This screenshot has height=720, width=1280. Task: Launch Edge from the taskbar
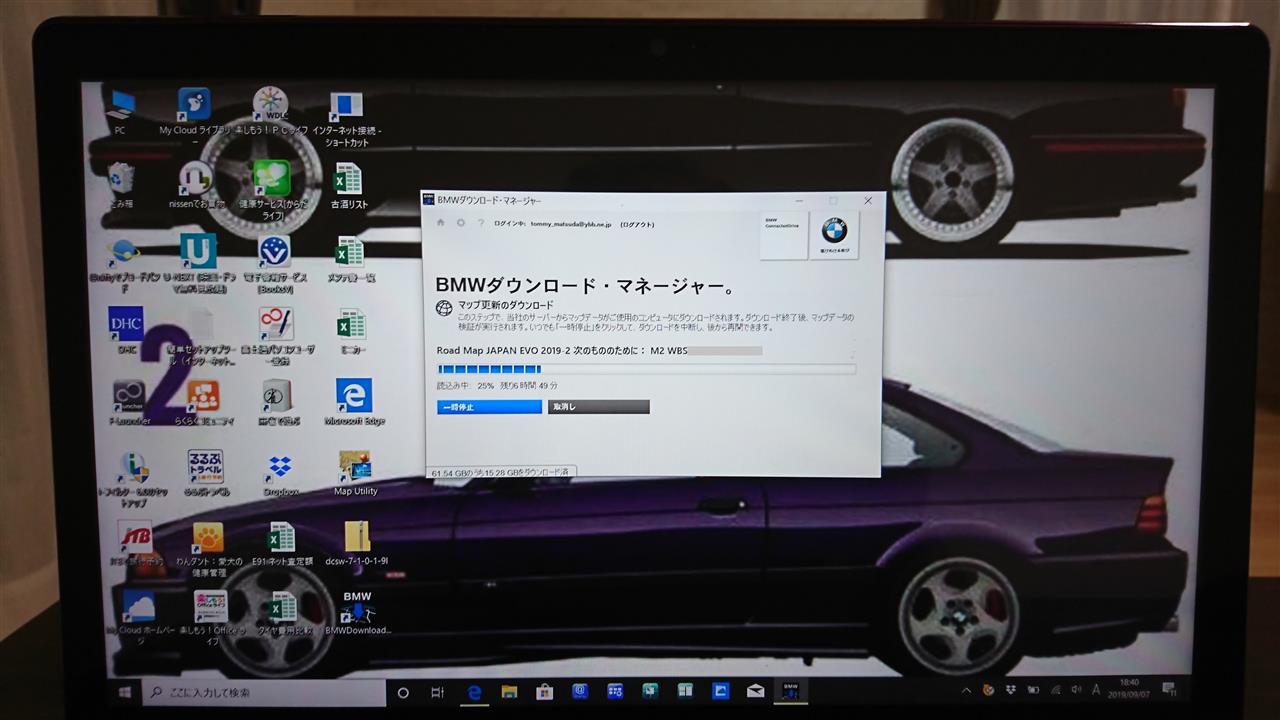click(475, 691)
